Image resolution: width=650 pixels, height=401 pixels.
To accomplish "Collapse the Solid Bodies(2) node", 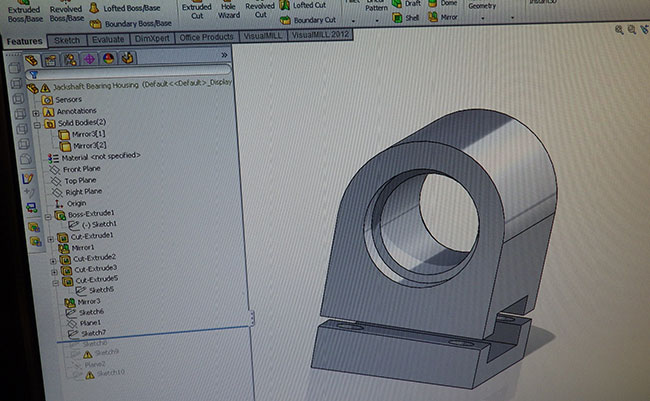I will [37, 124].
